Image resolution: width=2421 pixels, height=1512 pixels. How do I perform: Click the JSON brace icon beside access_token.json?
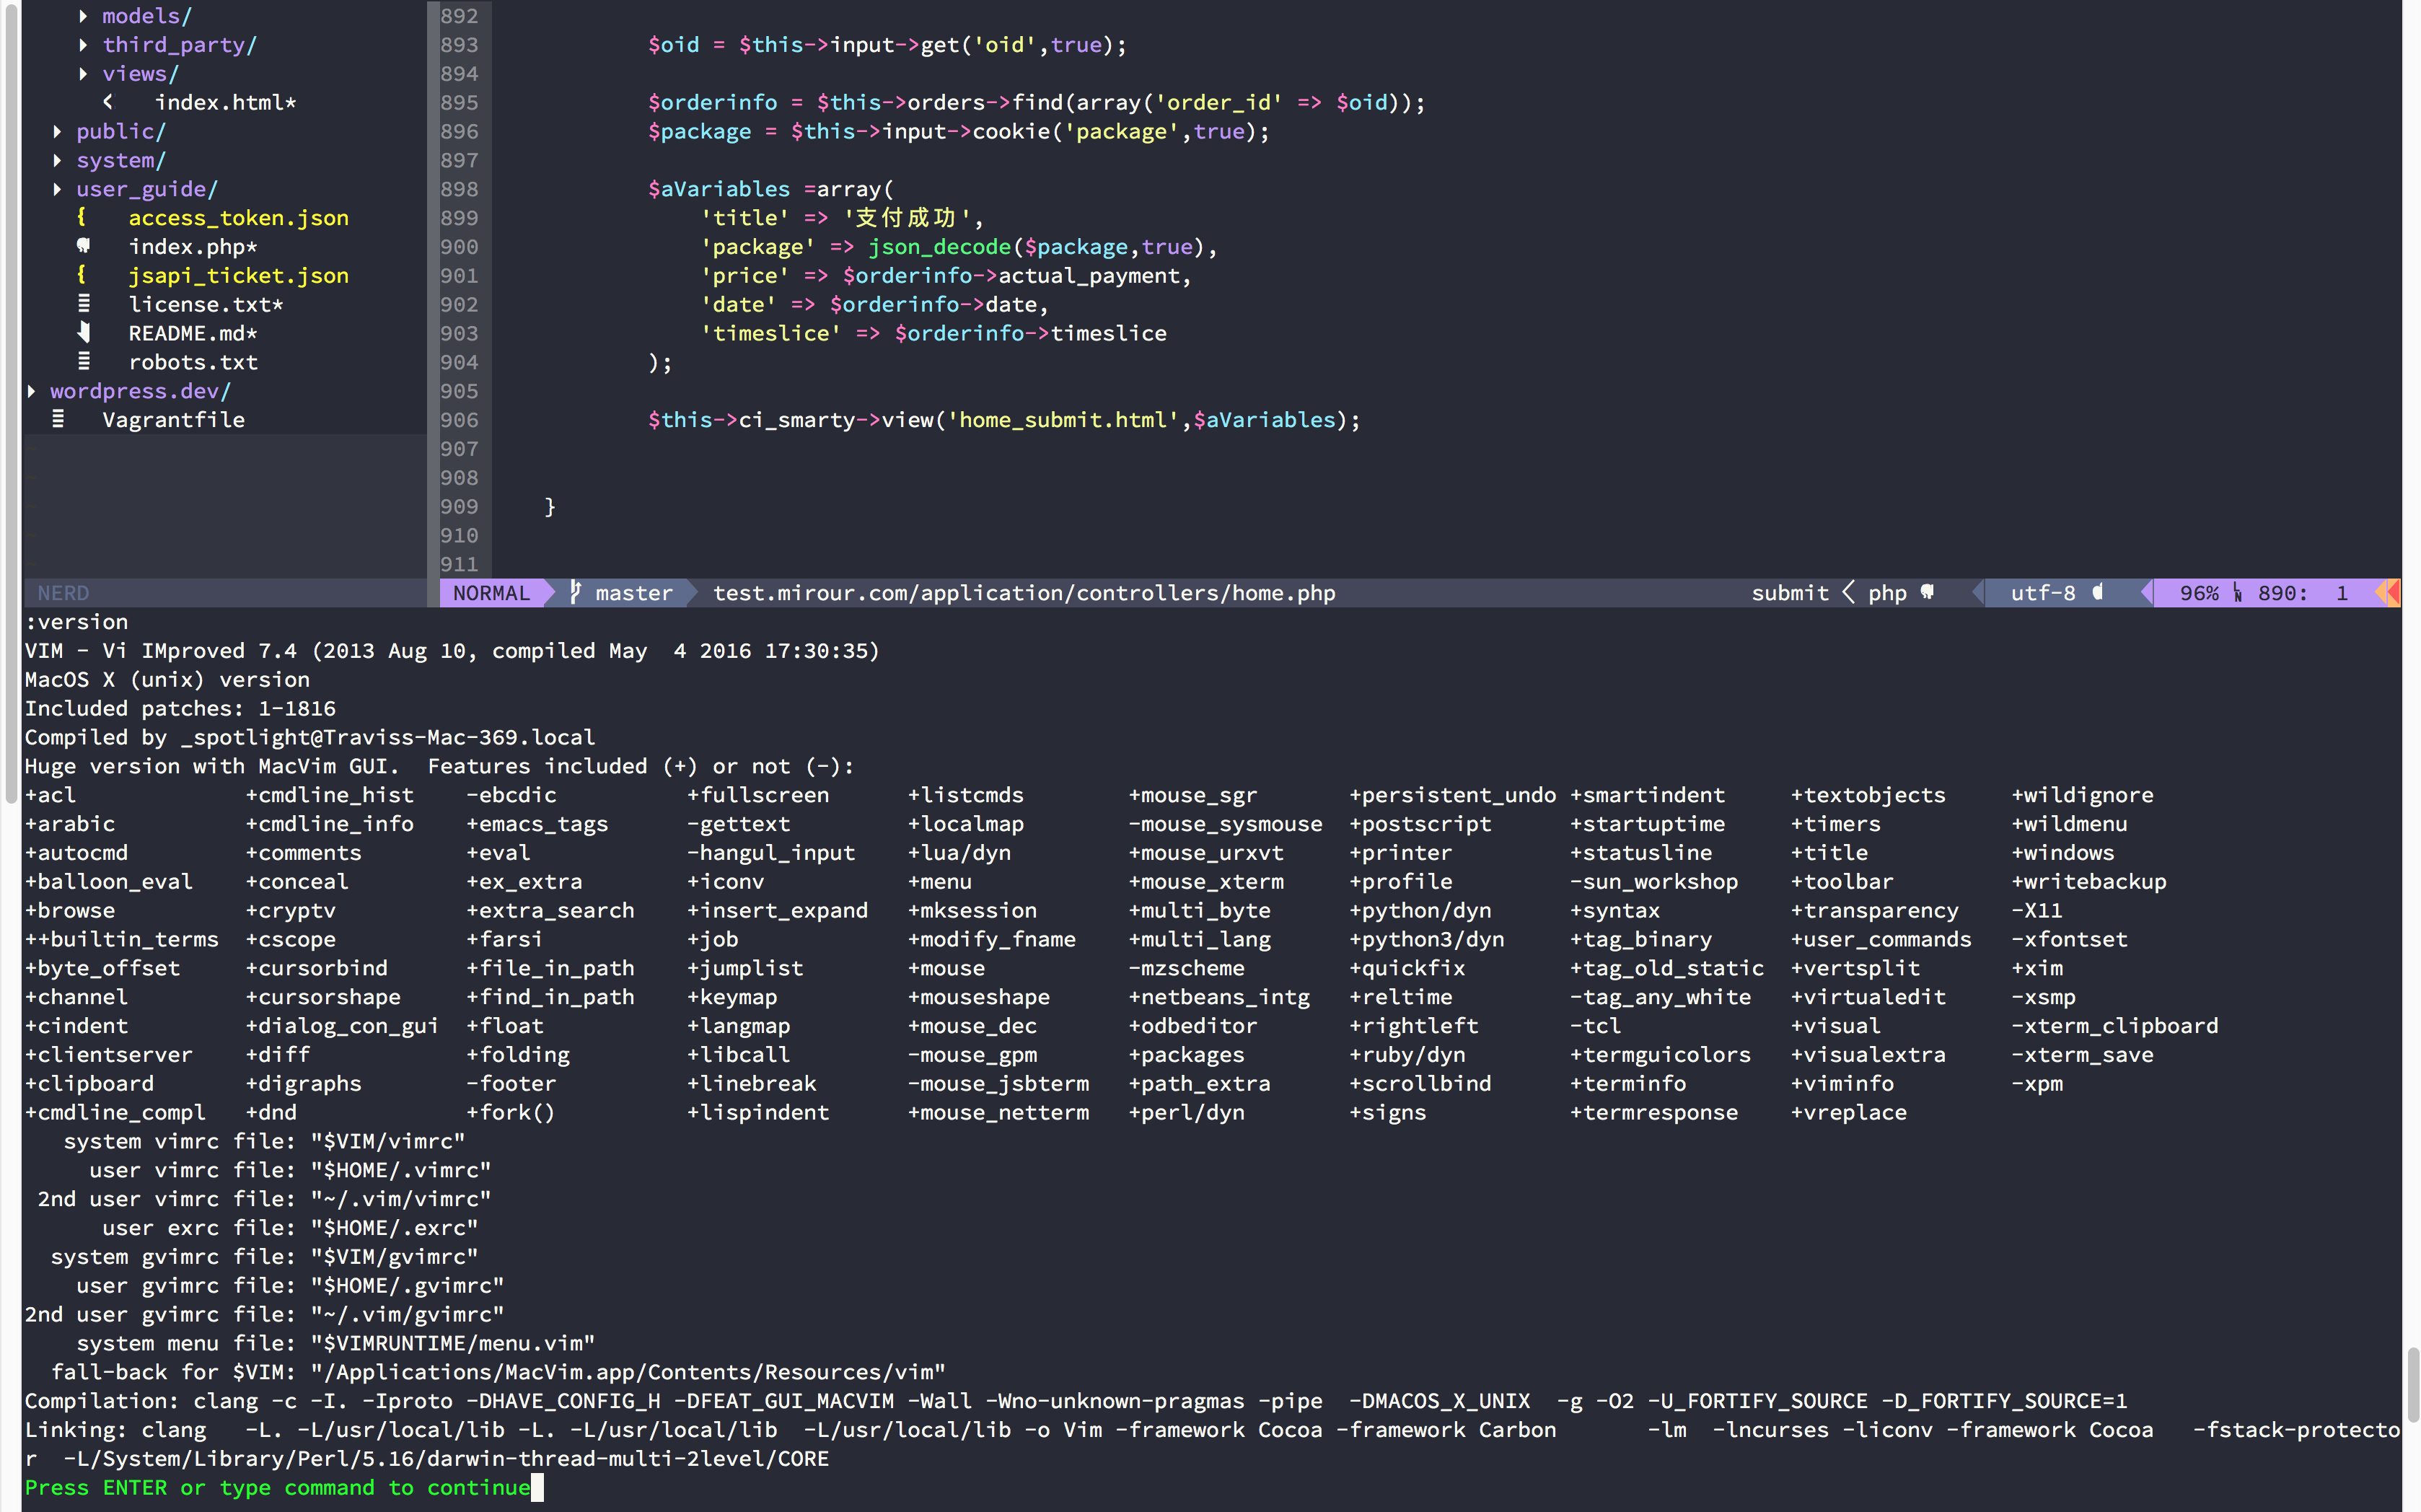pos(82,217)
